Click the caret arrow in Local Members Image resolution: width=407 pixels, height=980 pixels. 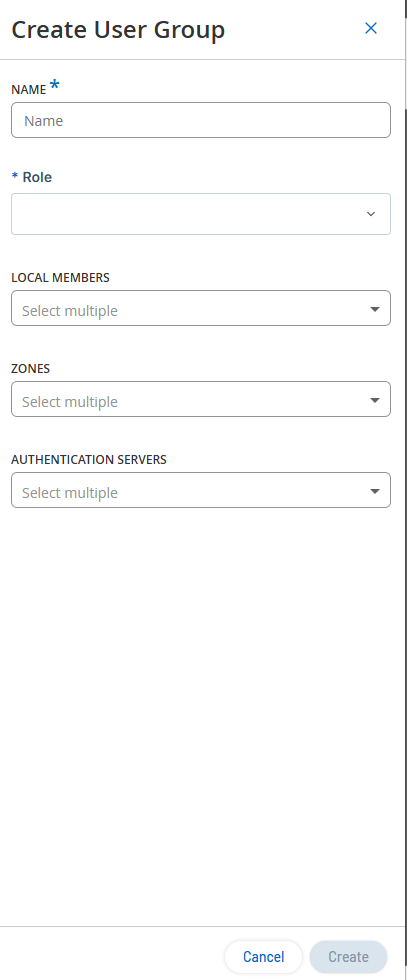click(x=374, y=309)
